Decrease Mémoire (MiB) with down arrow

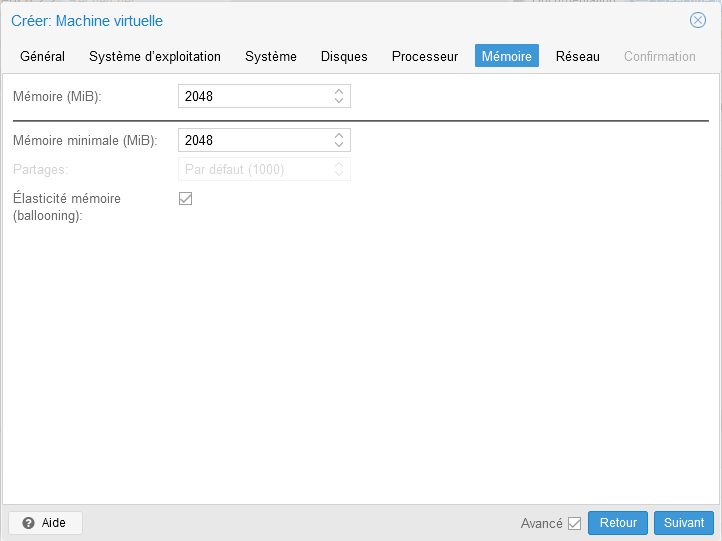[x=339, y=101]
